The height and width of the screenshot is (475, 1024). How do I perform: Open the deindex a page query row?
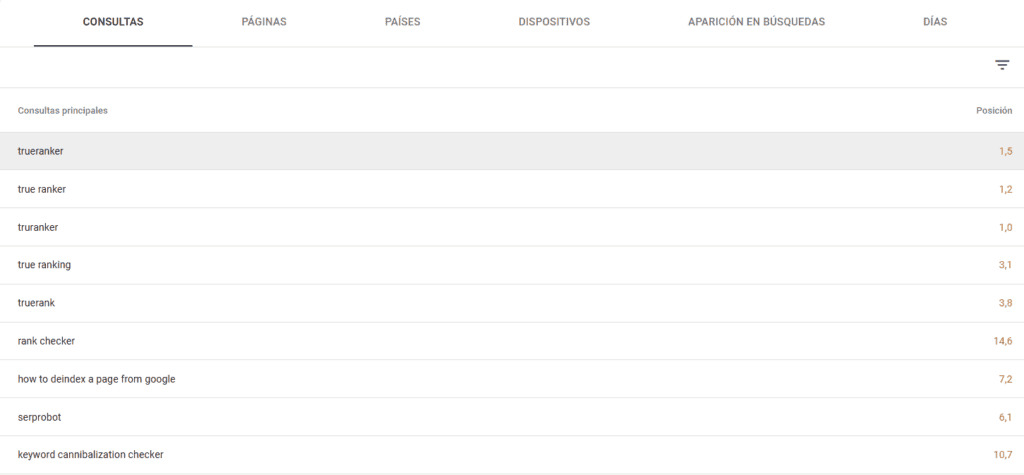point(97,379)
